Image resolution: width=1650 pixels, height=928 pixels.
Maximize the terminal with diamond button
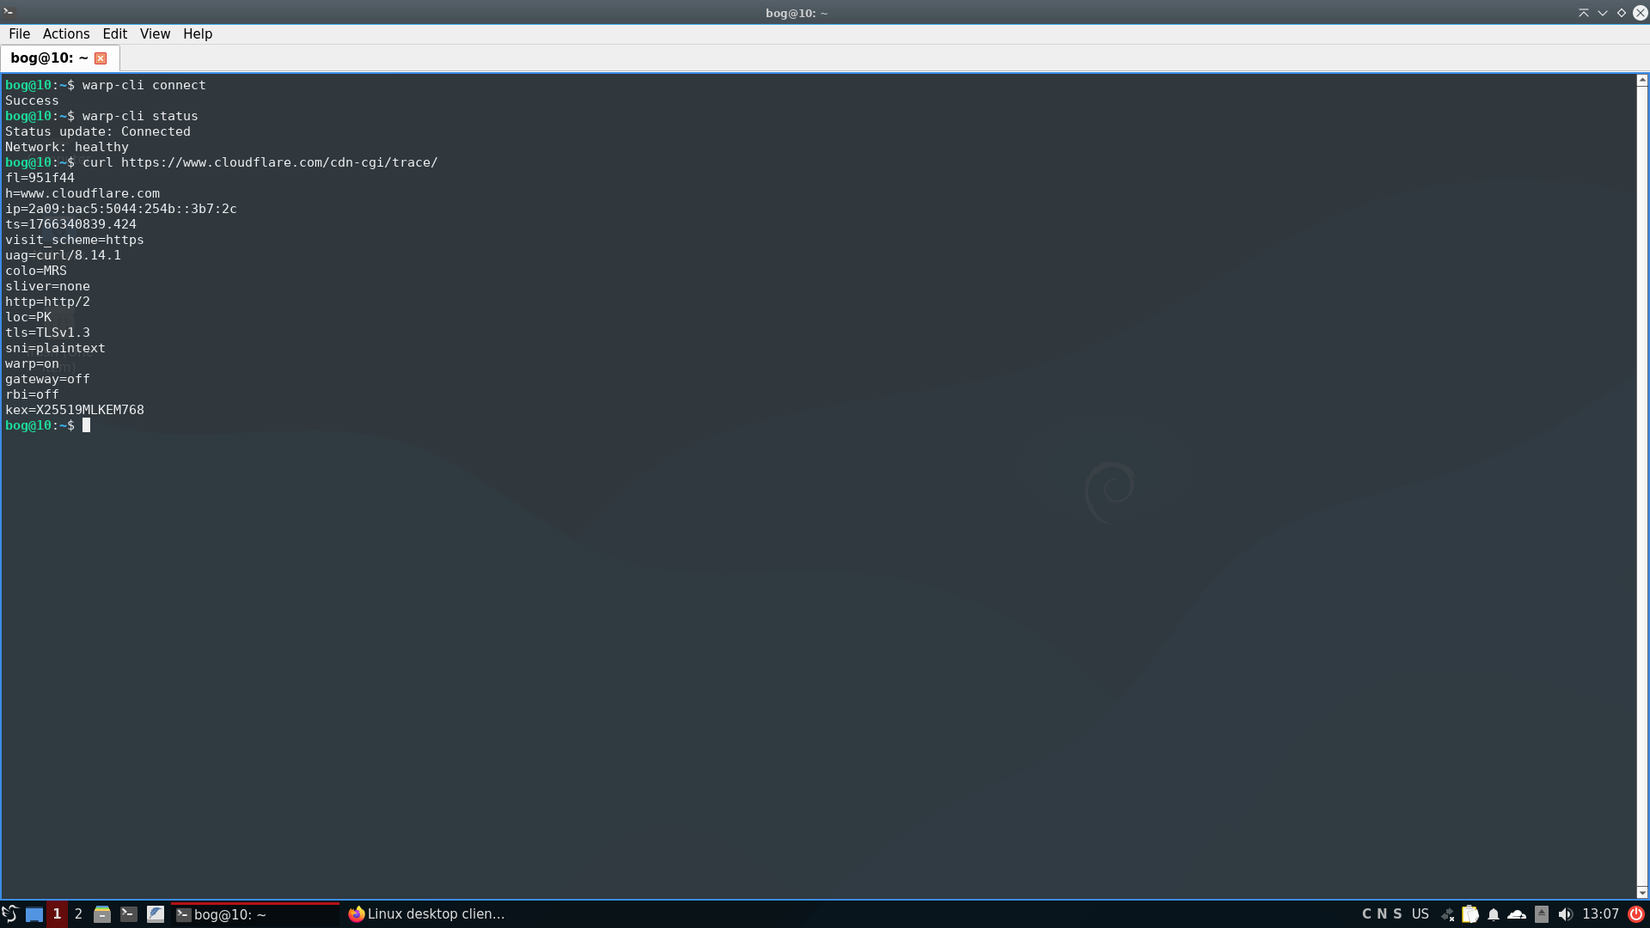1621,13
